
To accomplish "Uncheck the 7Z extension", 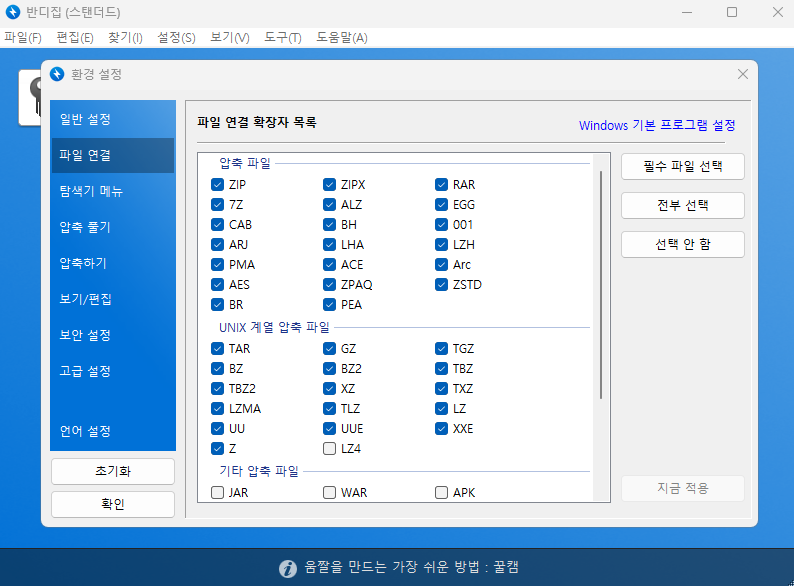I will (217, 205).
